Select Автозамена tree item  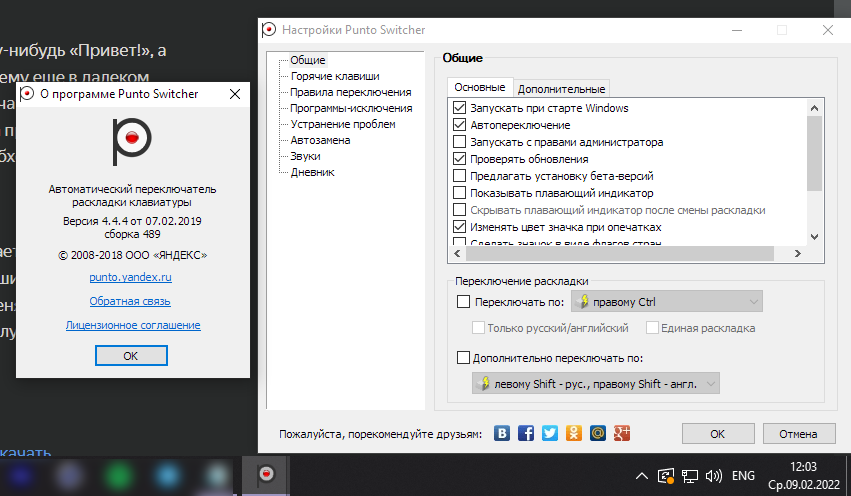(x=320, y=140)
